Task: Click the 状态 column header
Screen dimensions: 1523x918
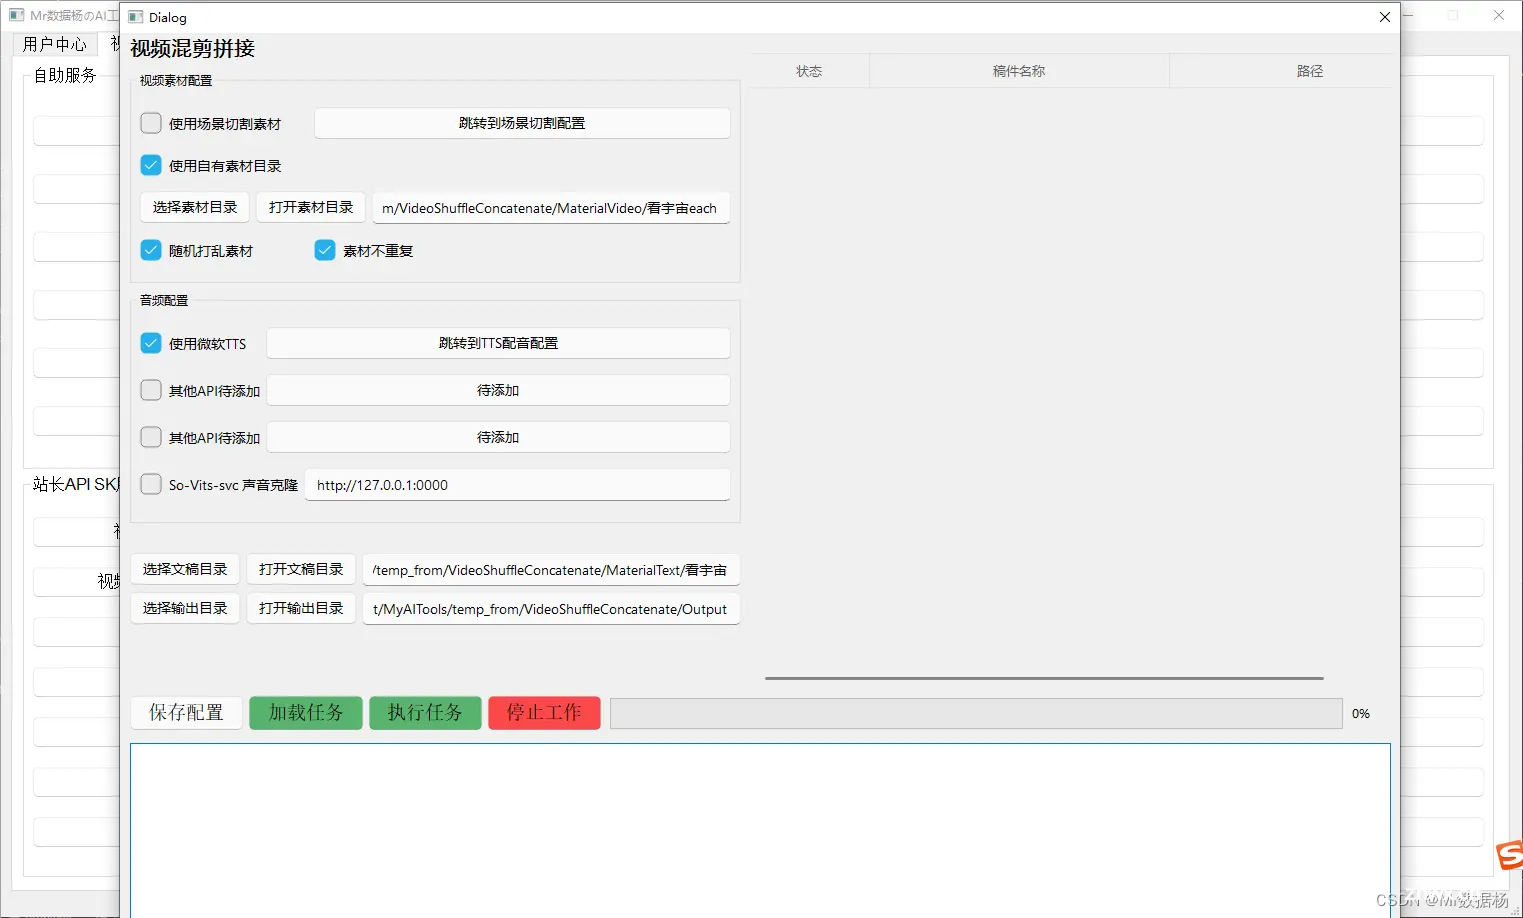Action: click(809, 71)
